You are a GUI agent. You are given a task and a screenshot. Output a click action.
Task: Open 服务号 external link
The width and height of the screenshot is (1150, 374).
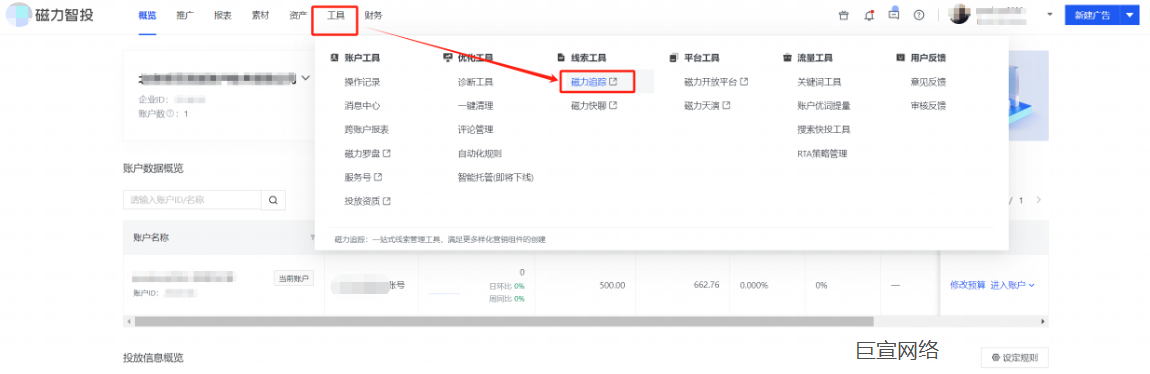click(363, 177)
